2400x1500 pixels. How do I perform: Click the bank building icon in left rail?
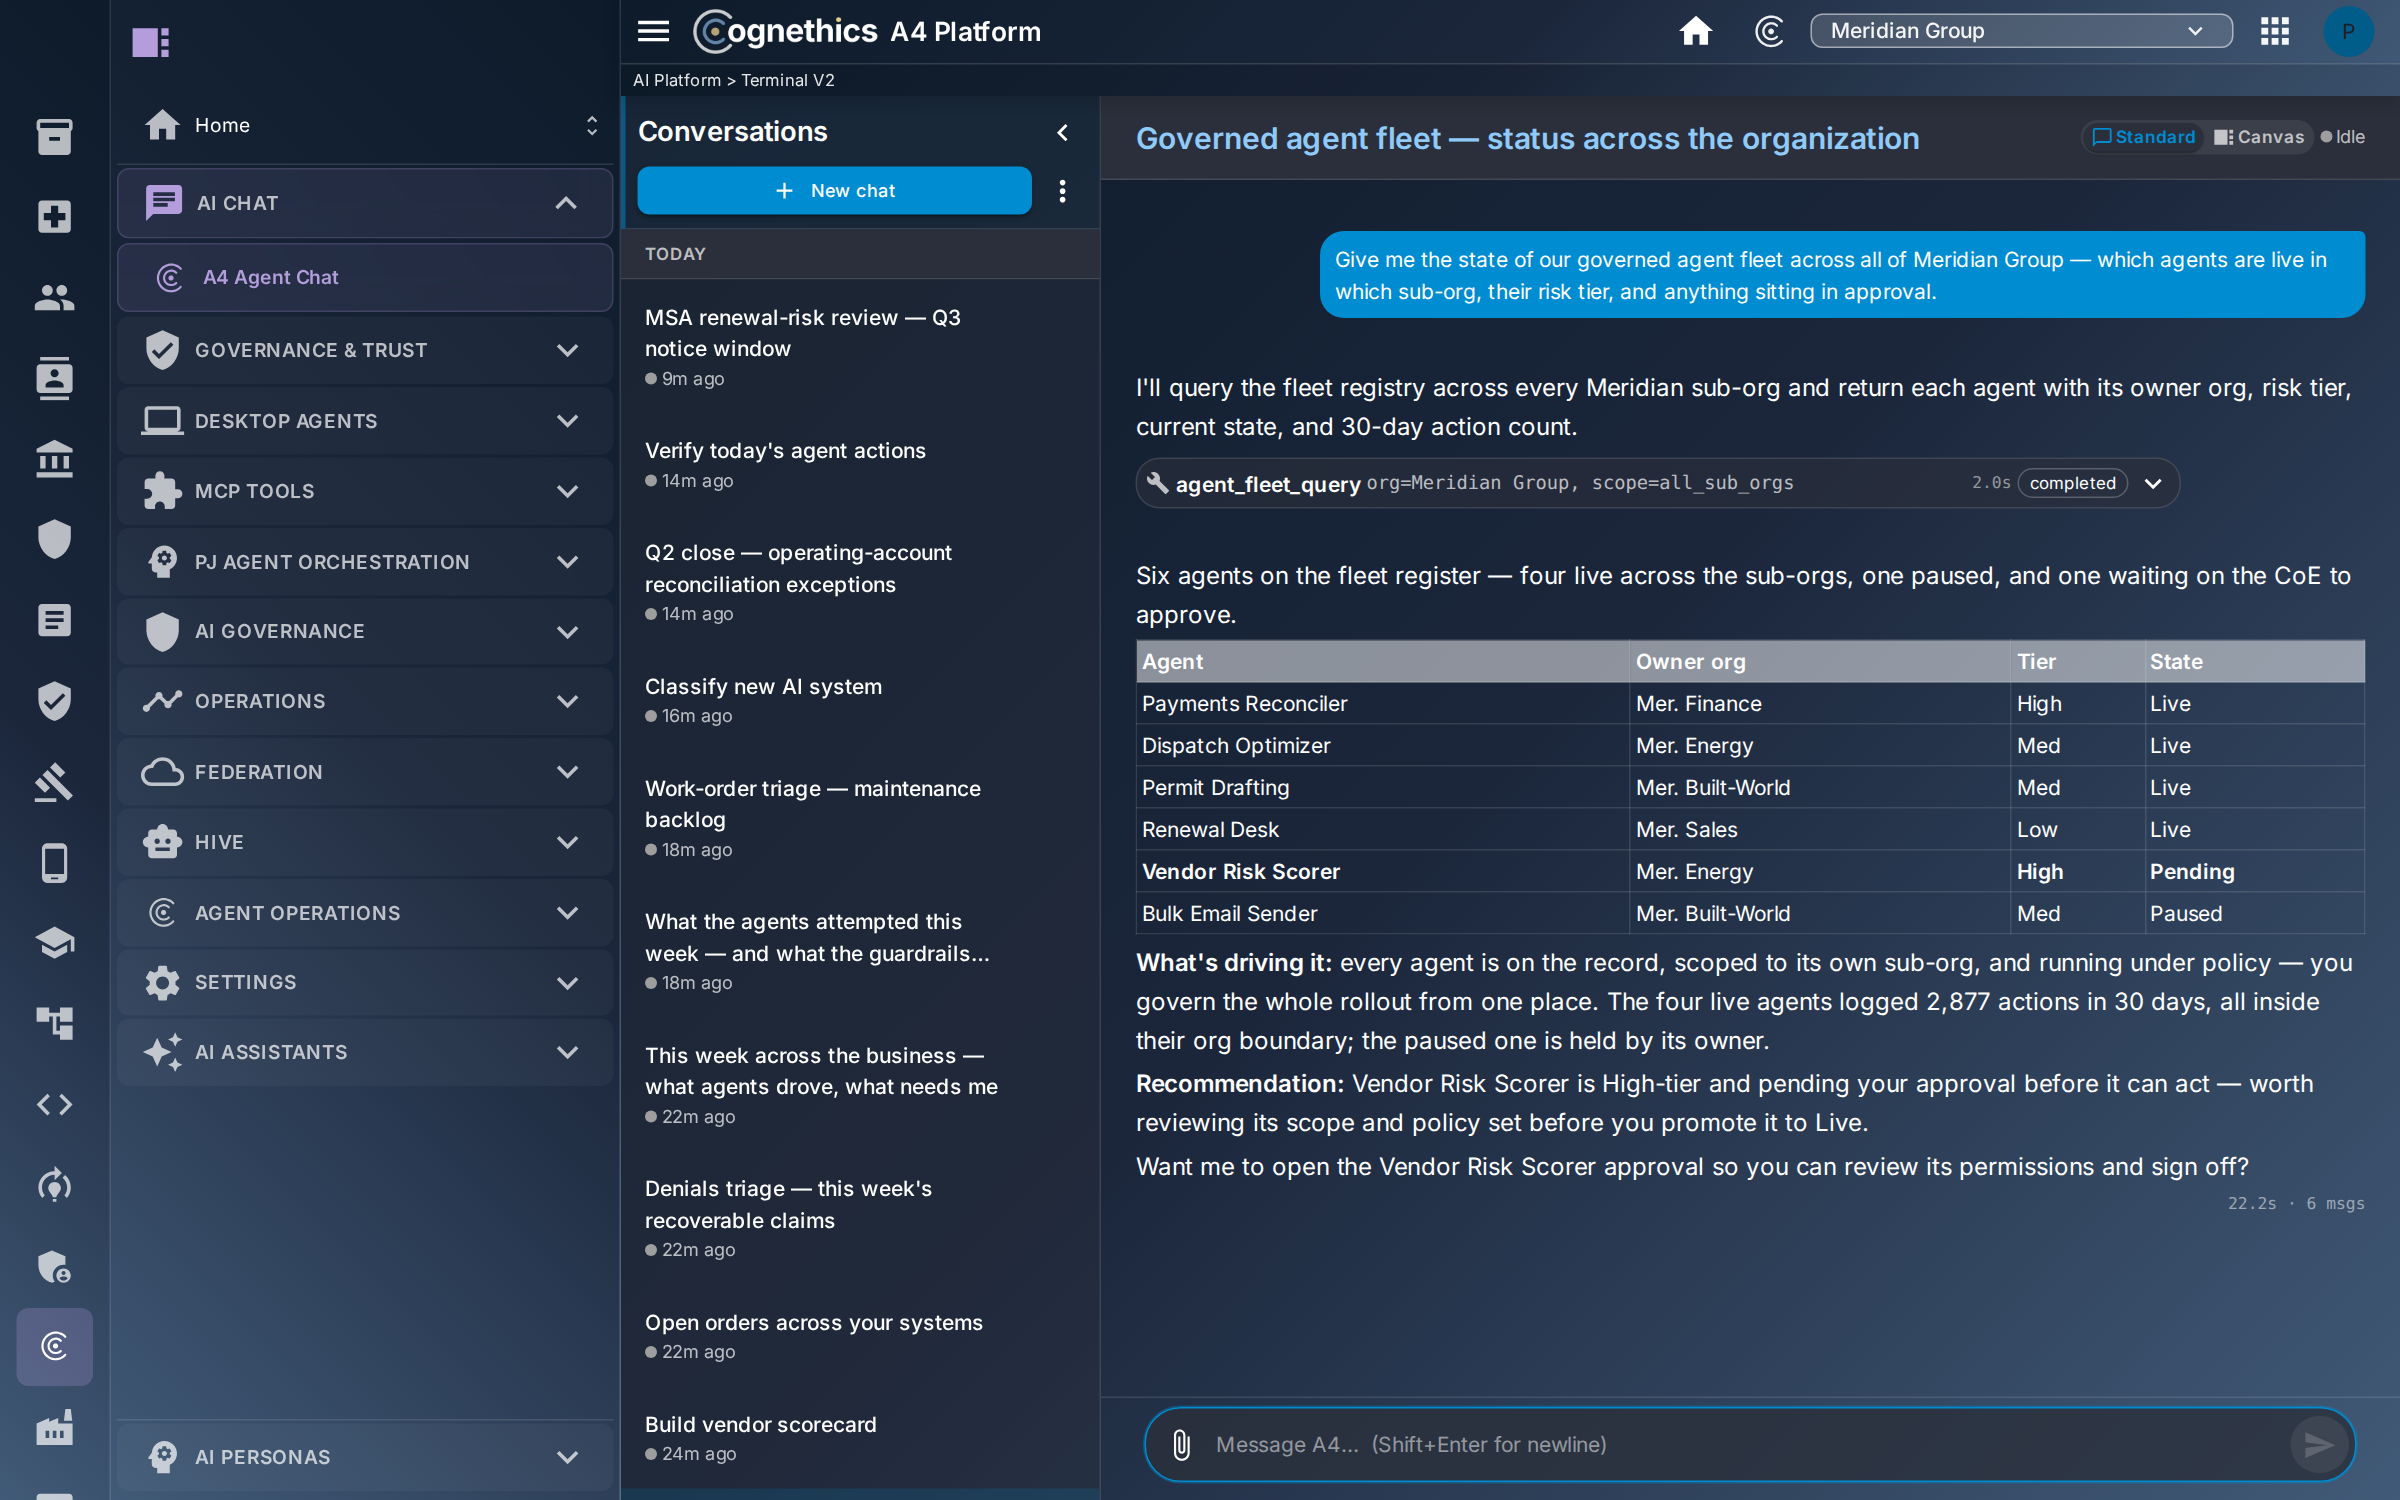pos(54,459)
